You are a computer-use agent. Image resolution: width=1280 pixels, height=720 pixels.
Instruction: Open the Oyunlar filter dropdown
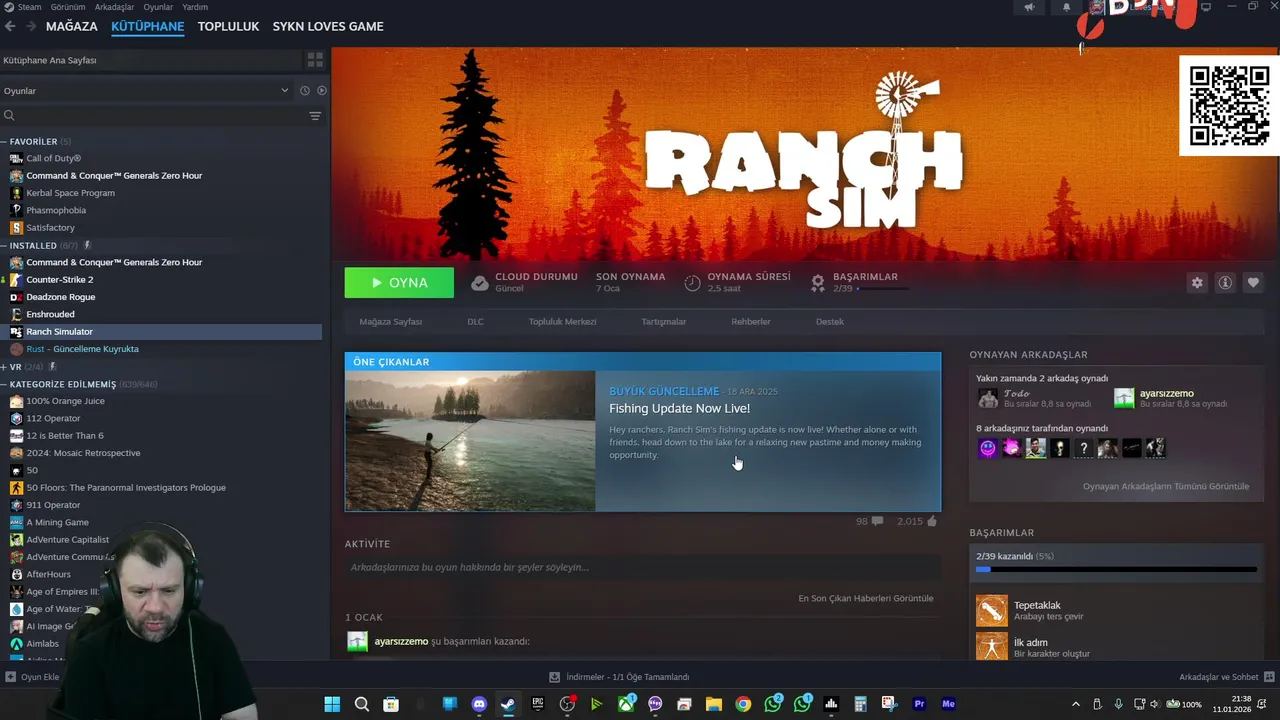(x=145, y=91)
